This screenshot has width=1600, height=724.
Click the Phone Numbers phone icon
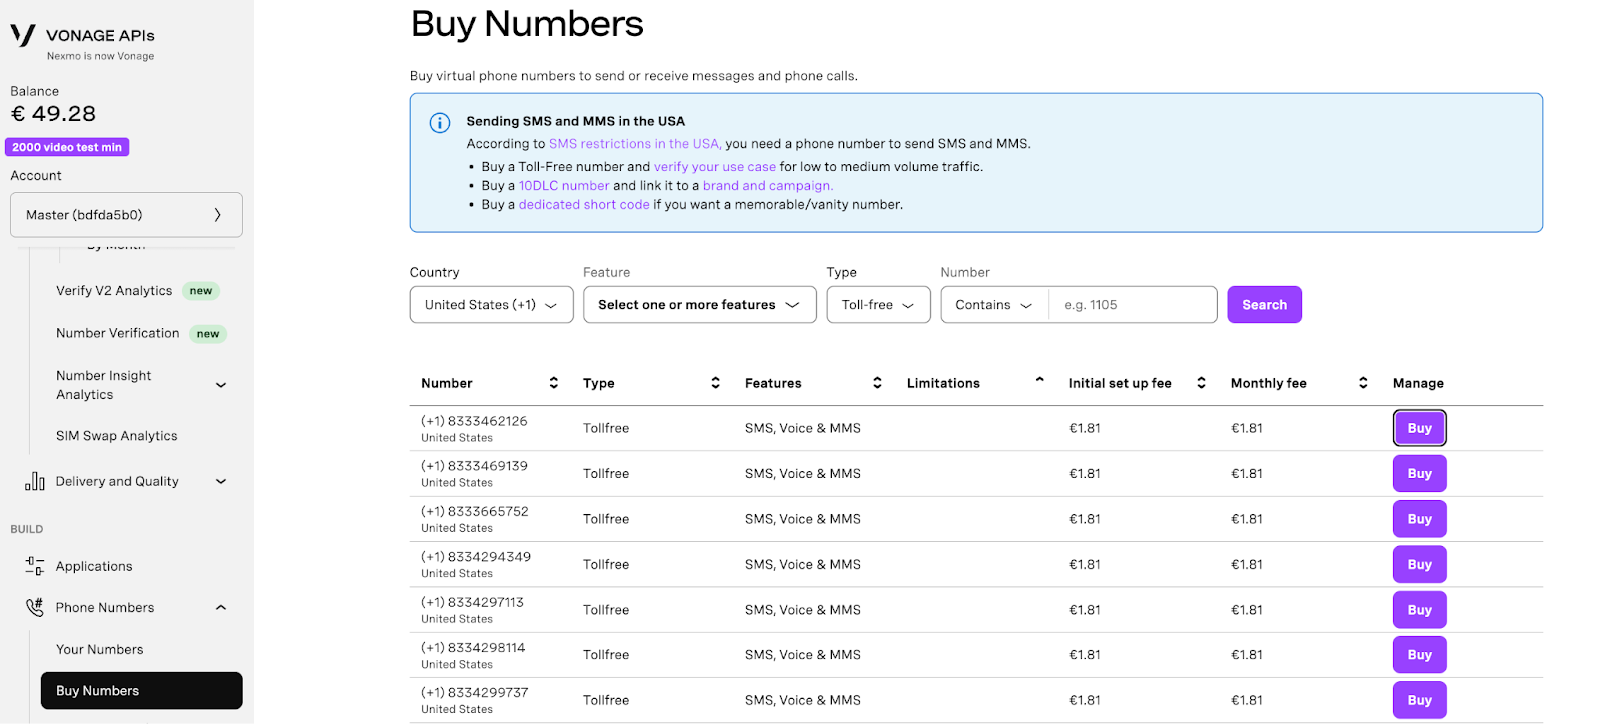tap(35, 607)
